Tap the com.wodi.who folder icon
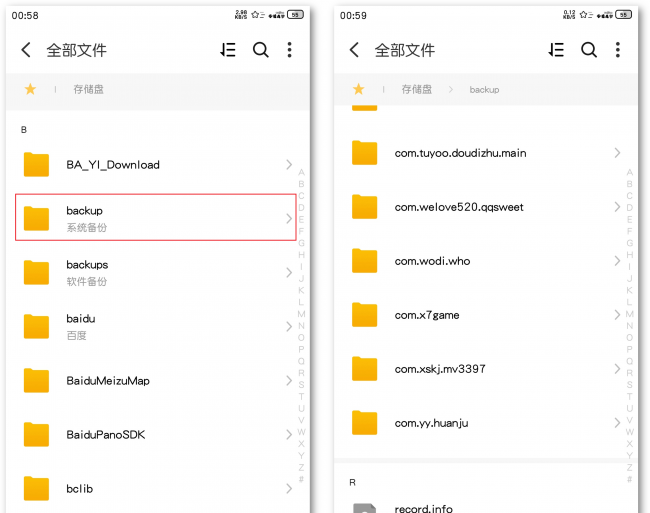The width and height of the screenshot is (650, 513). tap(365, 261)
